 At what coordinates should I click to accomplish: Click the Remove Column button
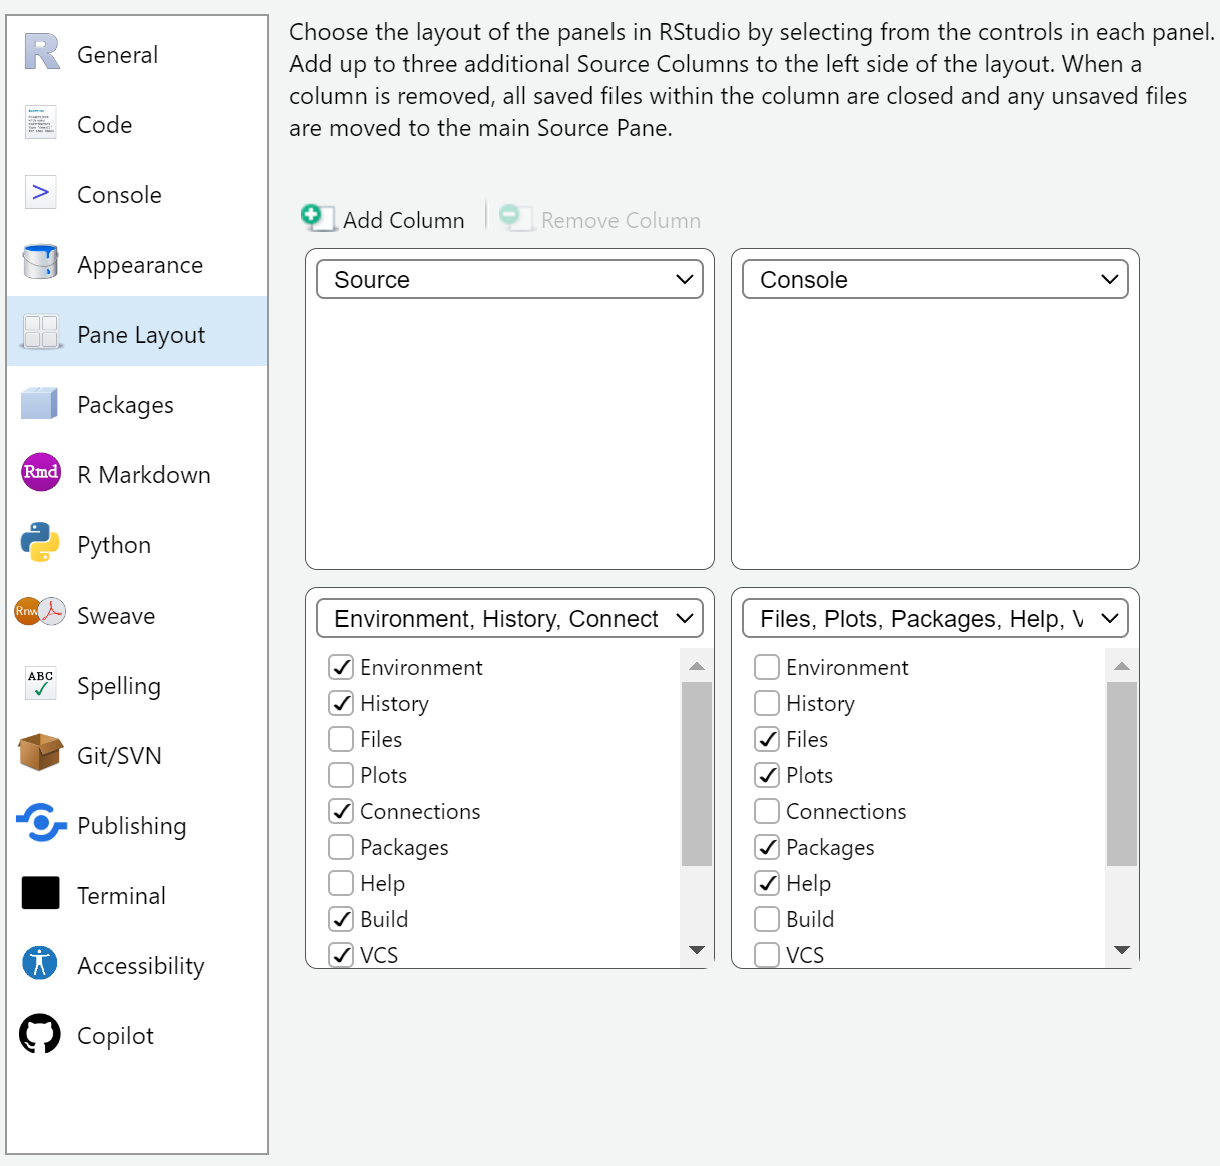click(601, 219)
